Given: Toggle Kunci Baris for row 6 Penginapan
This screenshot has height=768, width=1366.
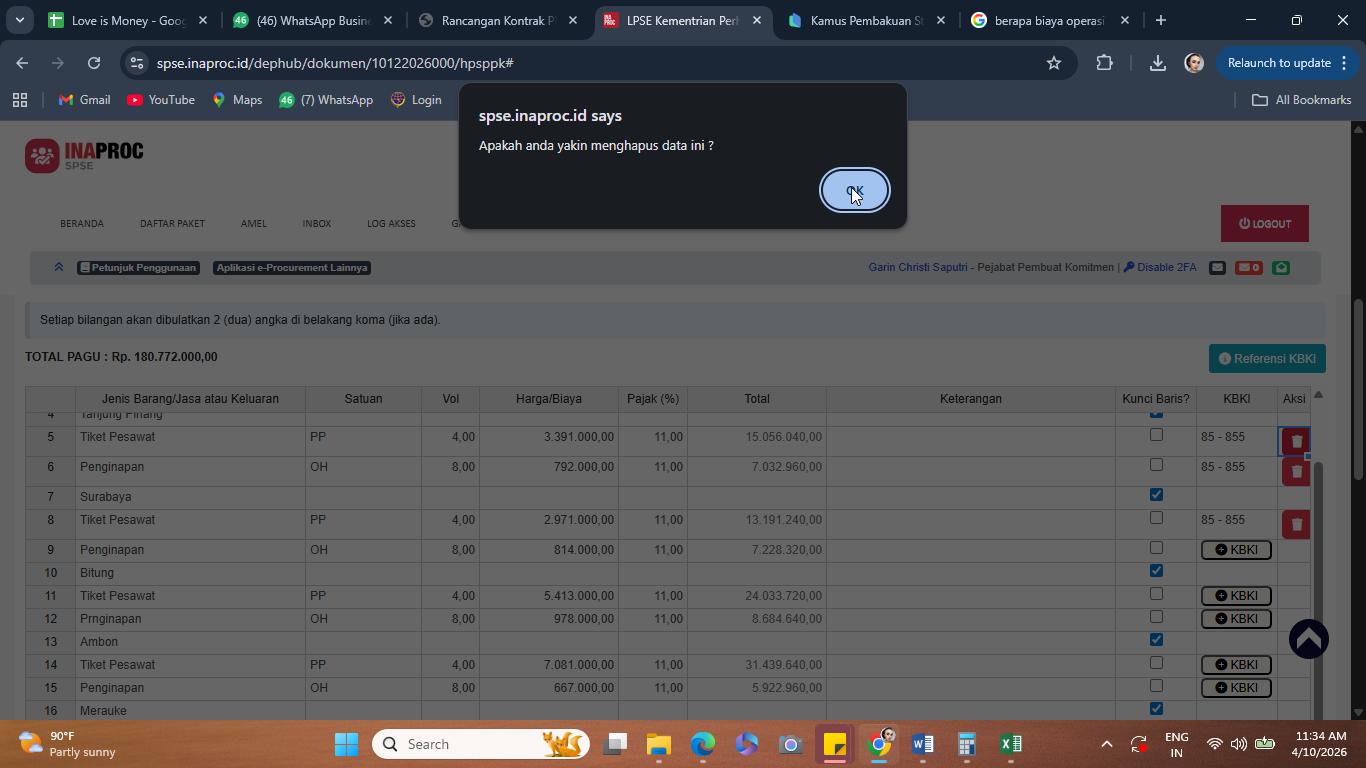Looking at the screenshot, I should point(1156,465).
